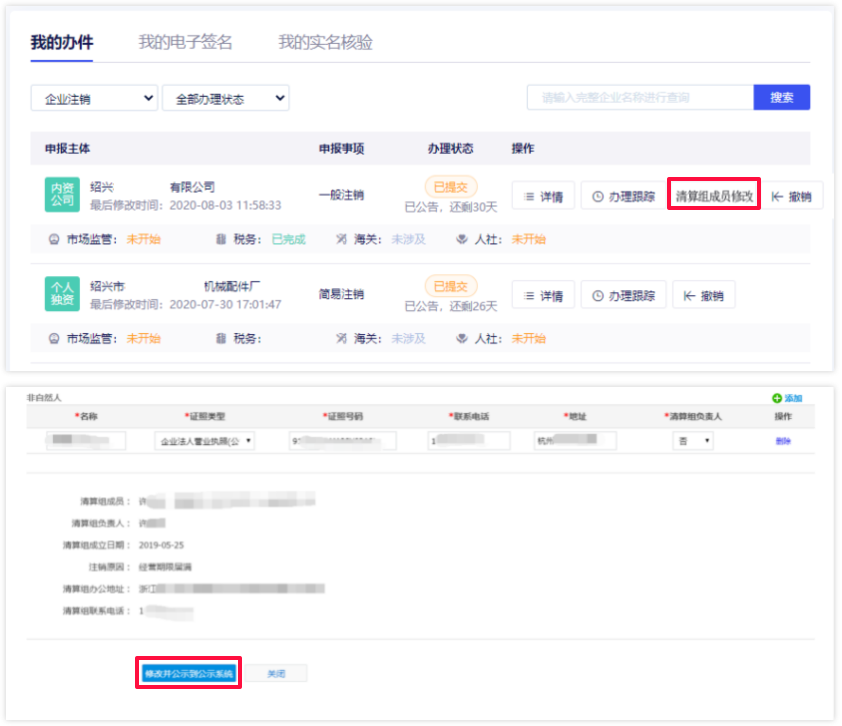
Task: Click 税务 icon in first record
Action: [221, 239]
